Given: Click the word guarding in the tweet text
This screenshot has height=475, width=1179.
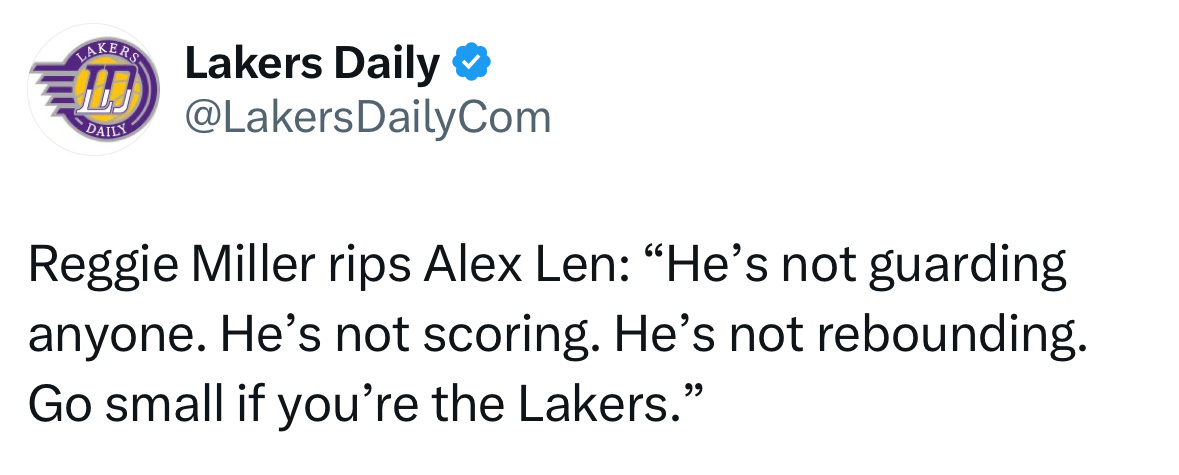Looking at the screenshot, I should (968, 268).
